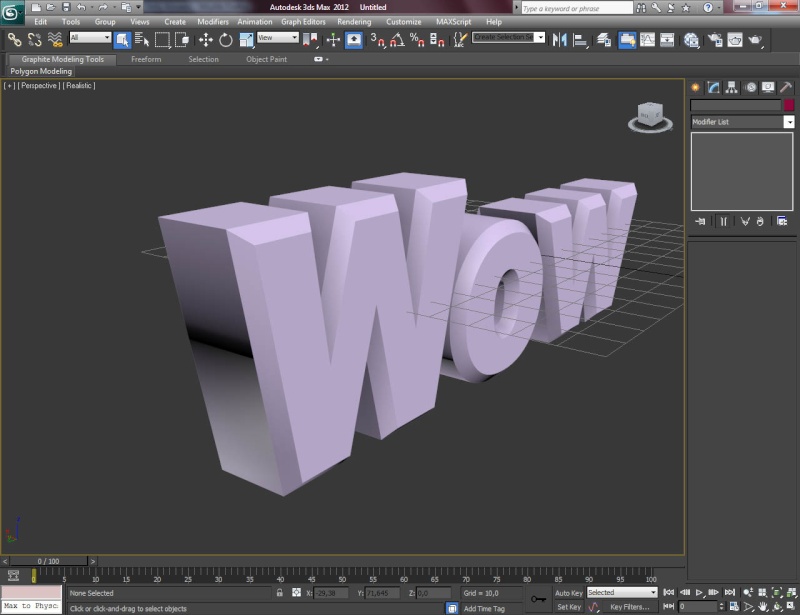The image size is (800, 615).
Task: Select the Rotate tool
Action: (226, 40)
